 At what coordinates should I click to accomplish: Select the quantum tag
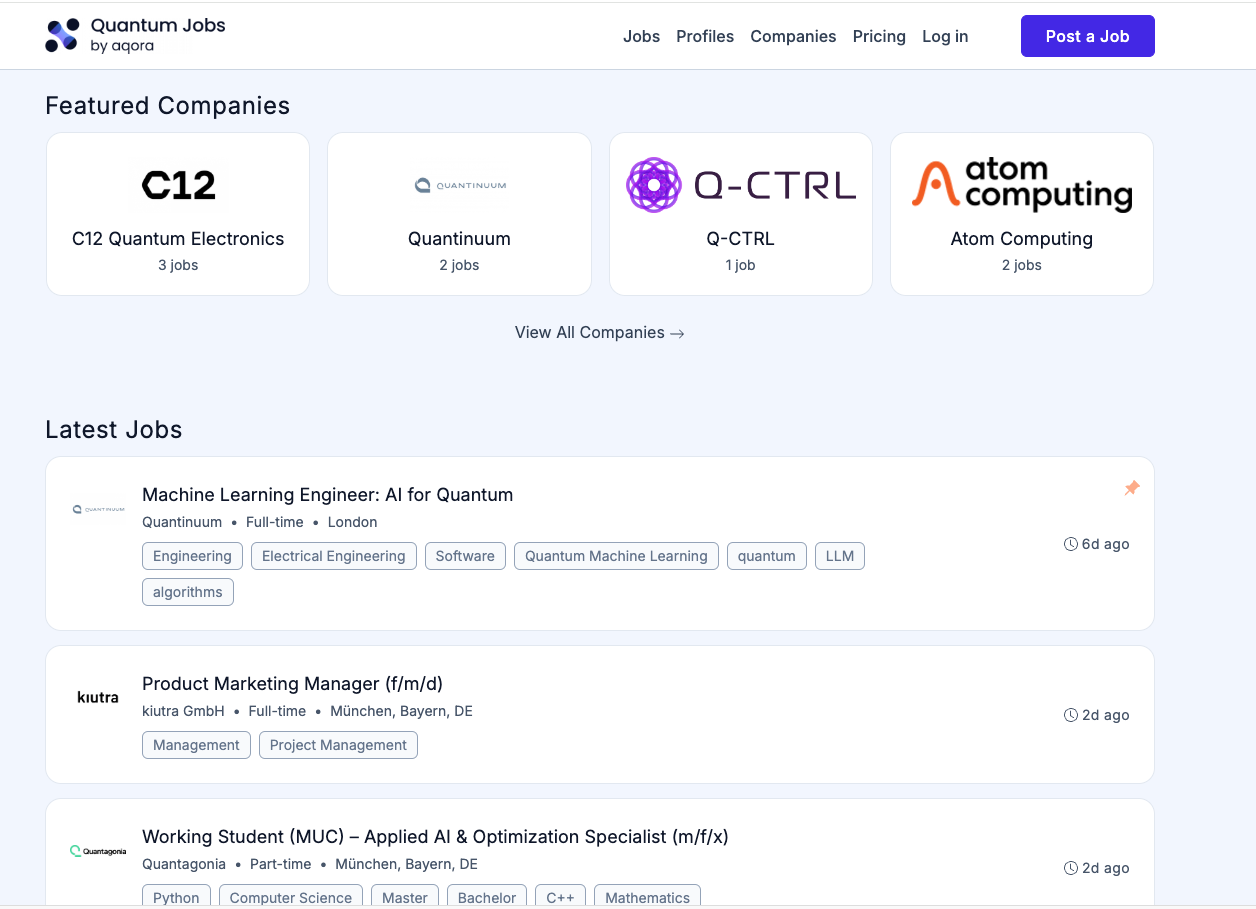pyautogui.click(x=767, y=556)
